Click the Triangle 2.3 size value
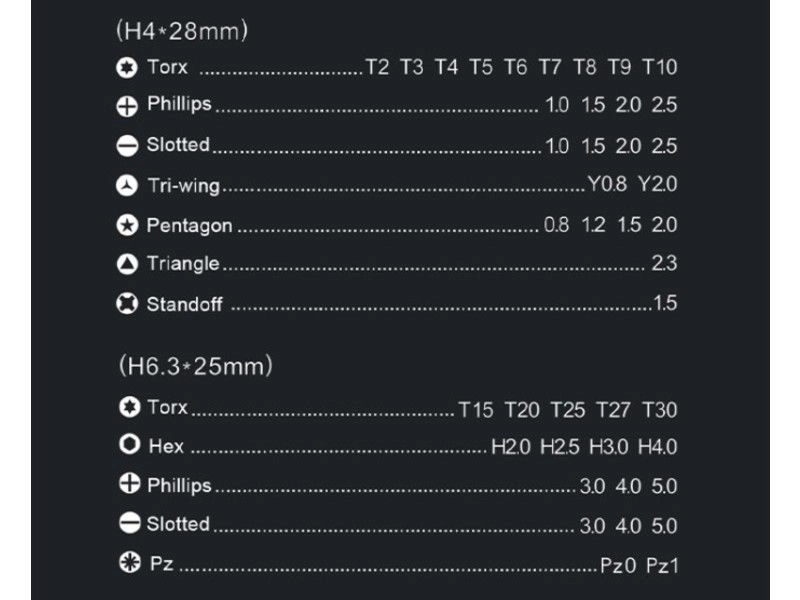 coord(664,263)
